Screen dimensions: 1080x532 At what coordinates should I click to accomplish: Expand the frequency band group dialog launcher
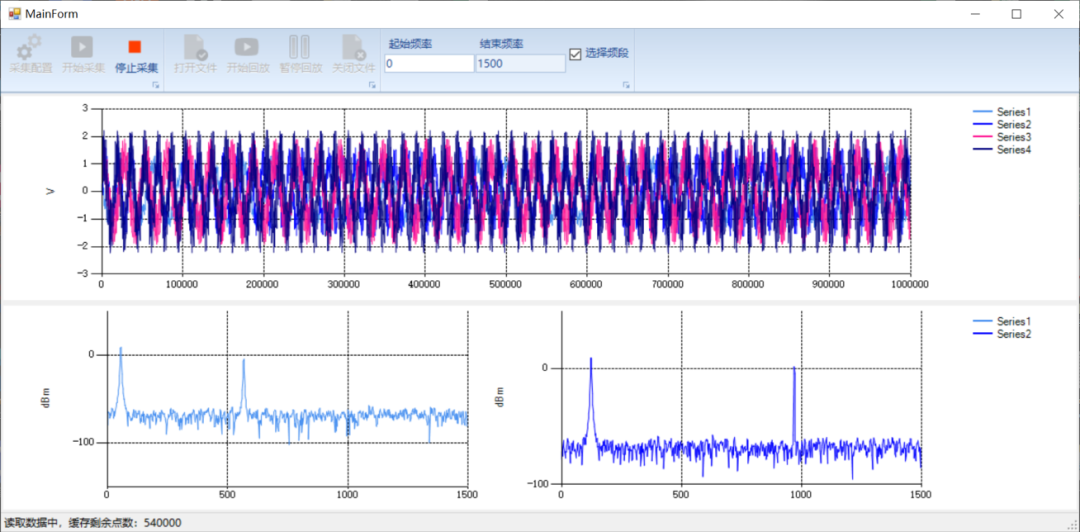point(626,85)
